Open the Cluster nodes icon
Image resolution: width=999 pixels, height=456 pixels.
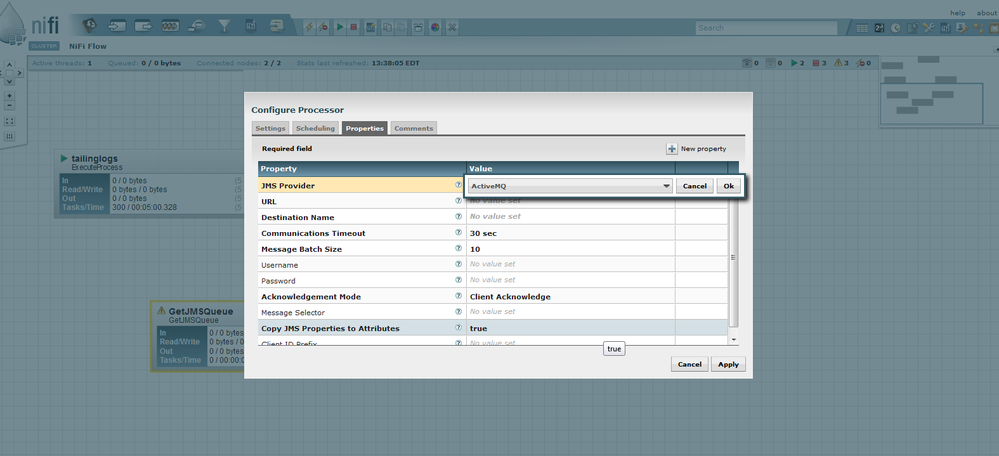click(979, 28)
